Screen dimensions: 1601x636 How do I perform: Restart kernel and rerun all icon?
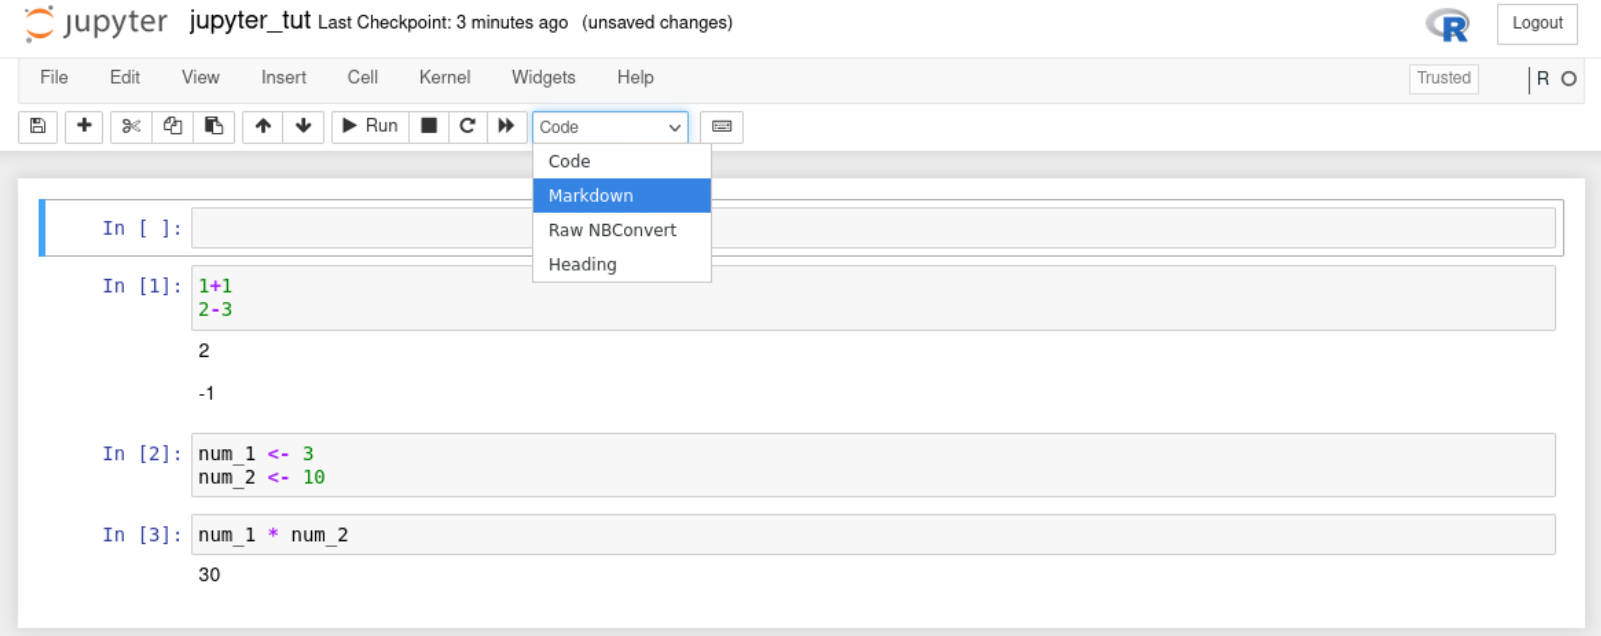click(506, 126)
